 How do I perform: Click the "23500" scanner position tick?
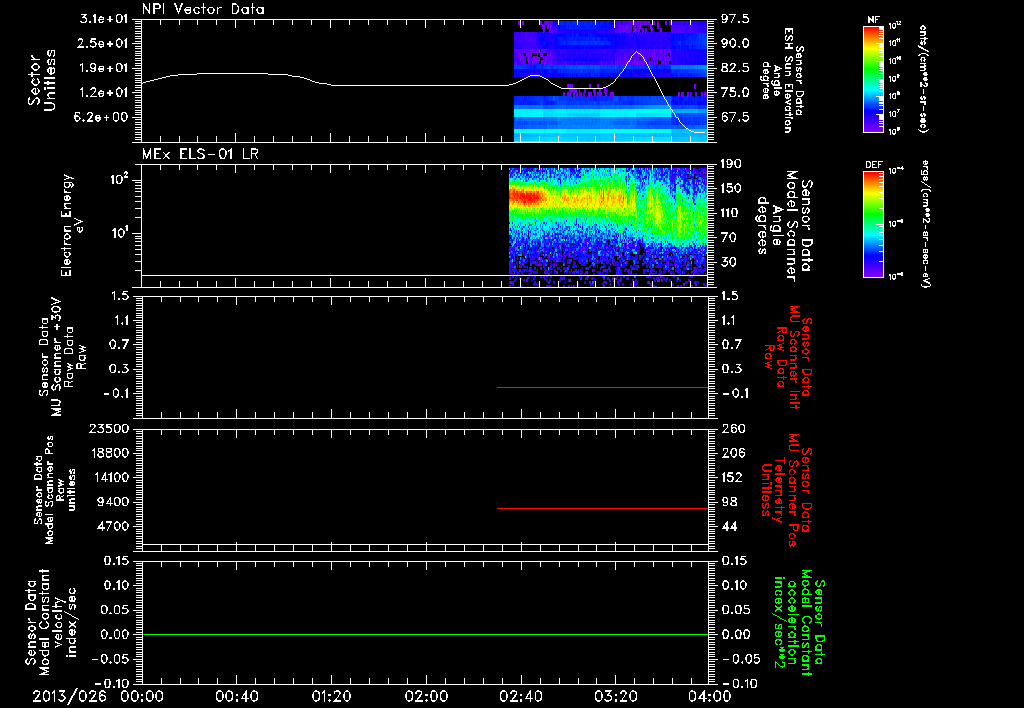point(109,428)
